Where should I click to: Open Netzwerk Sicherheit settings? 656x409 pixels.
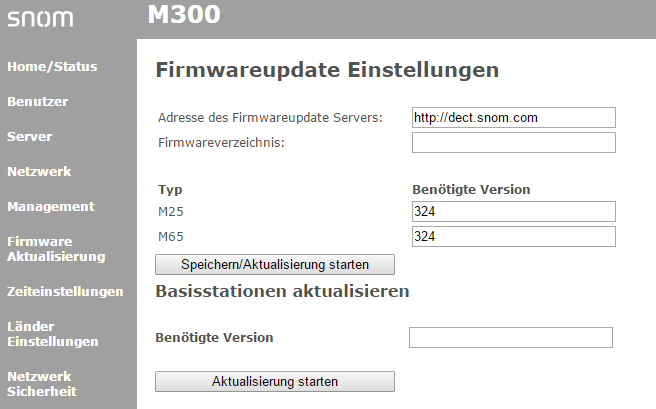pyautogui.click(x=42, y=384)
